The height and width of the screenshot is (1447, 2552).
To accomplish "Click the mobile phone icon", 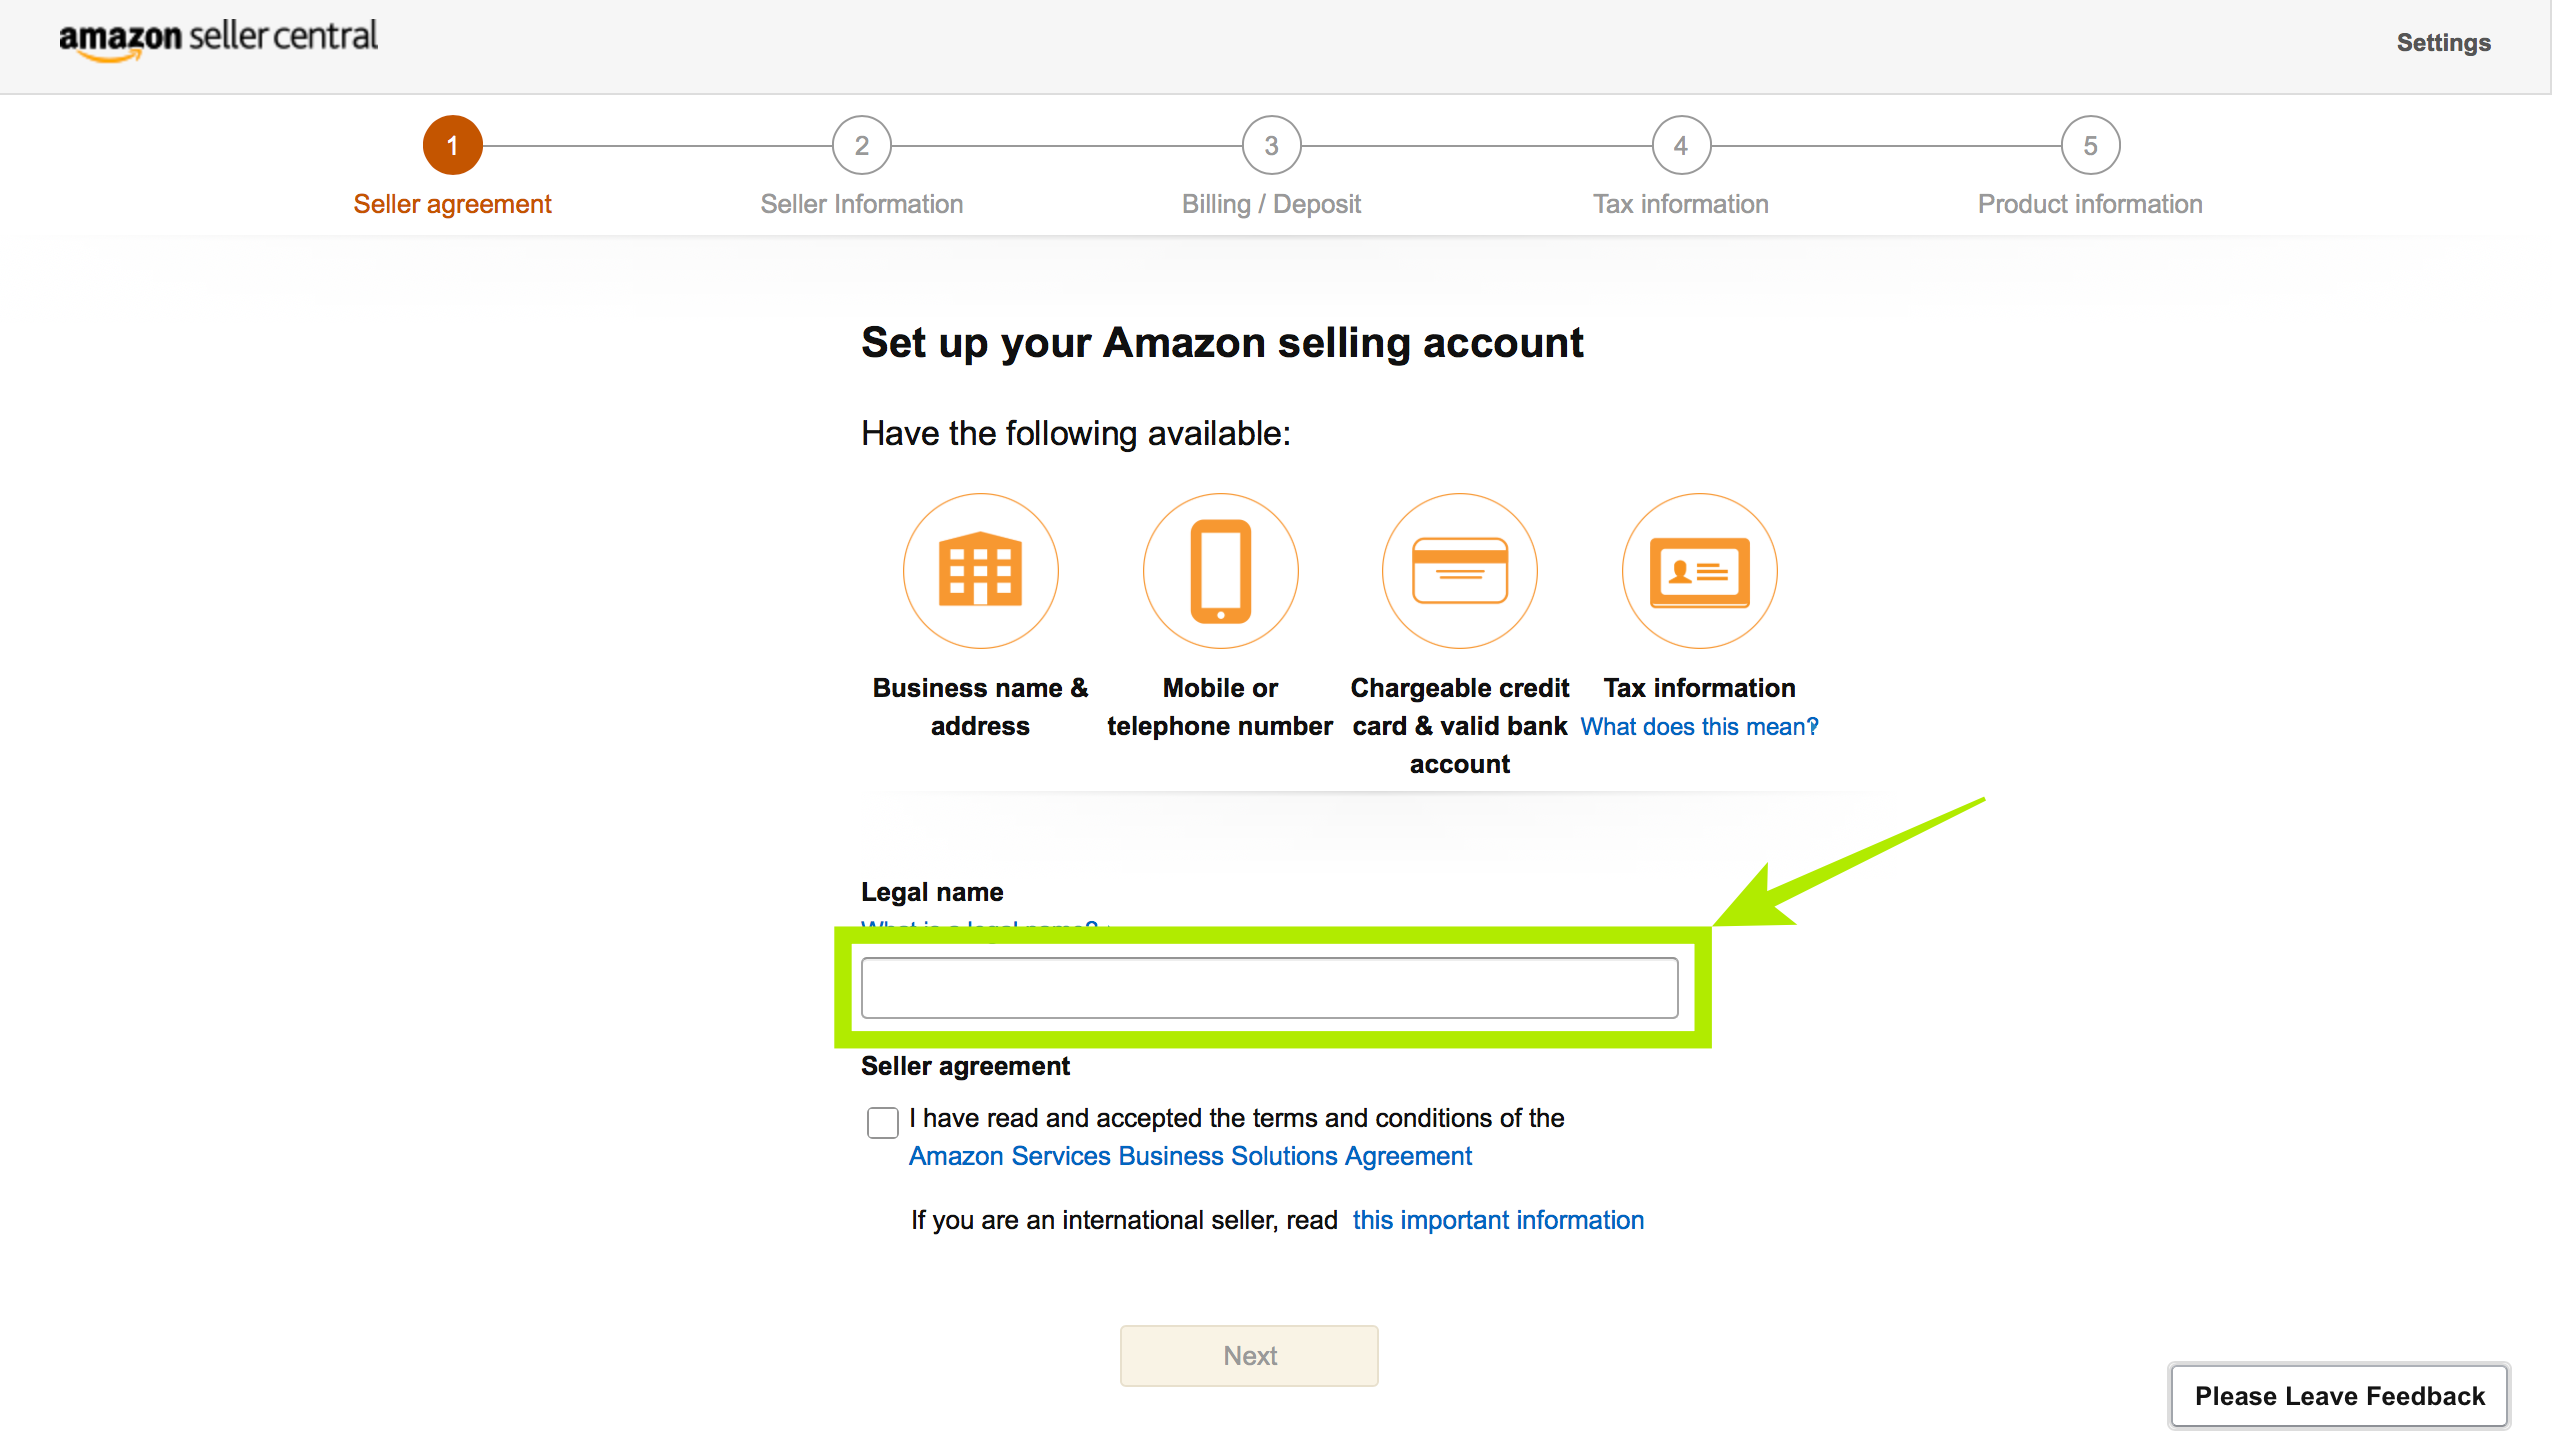I will click(1220, 571).
